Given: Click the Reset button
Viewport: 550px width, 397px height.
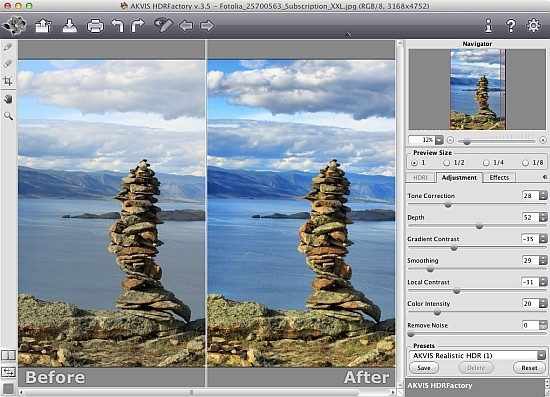Looking at the screenshot, I should (x=529, y=368).
